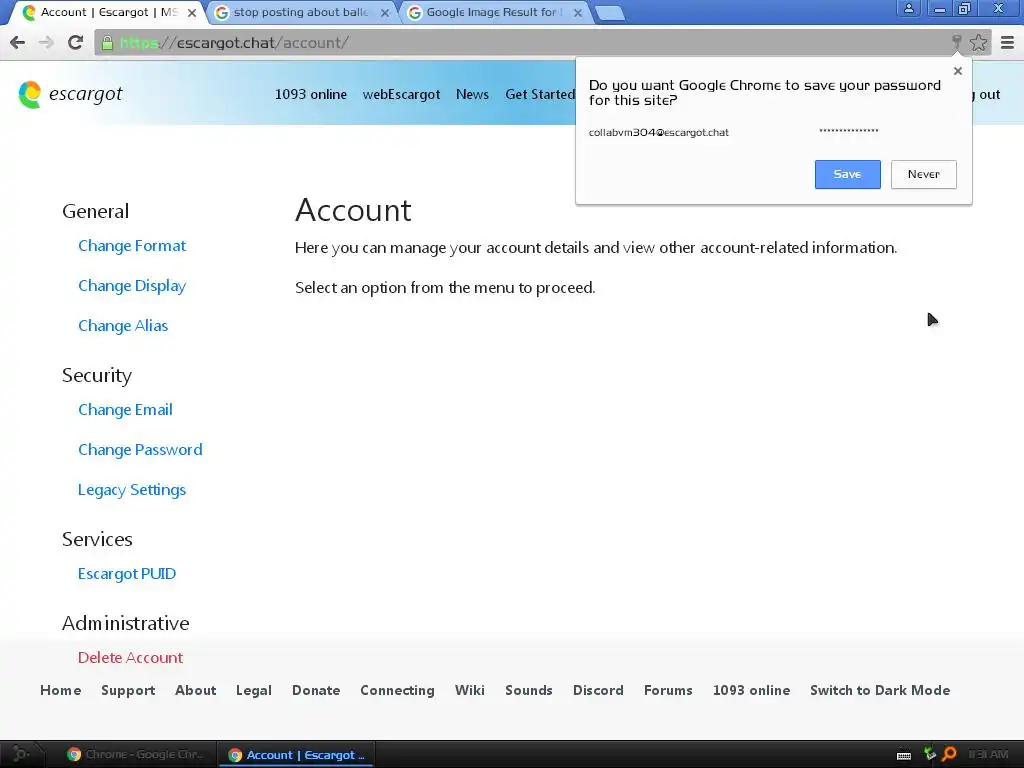
Task: Open About footer link
Action: [x=196, y=690]
